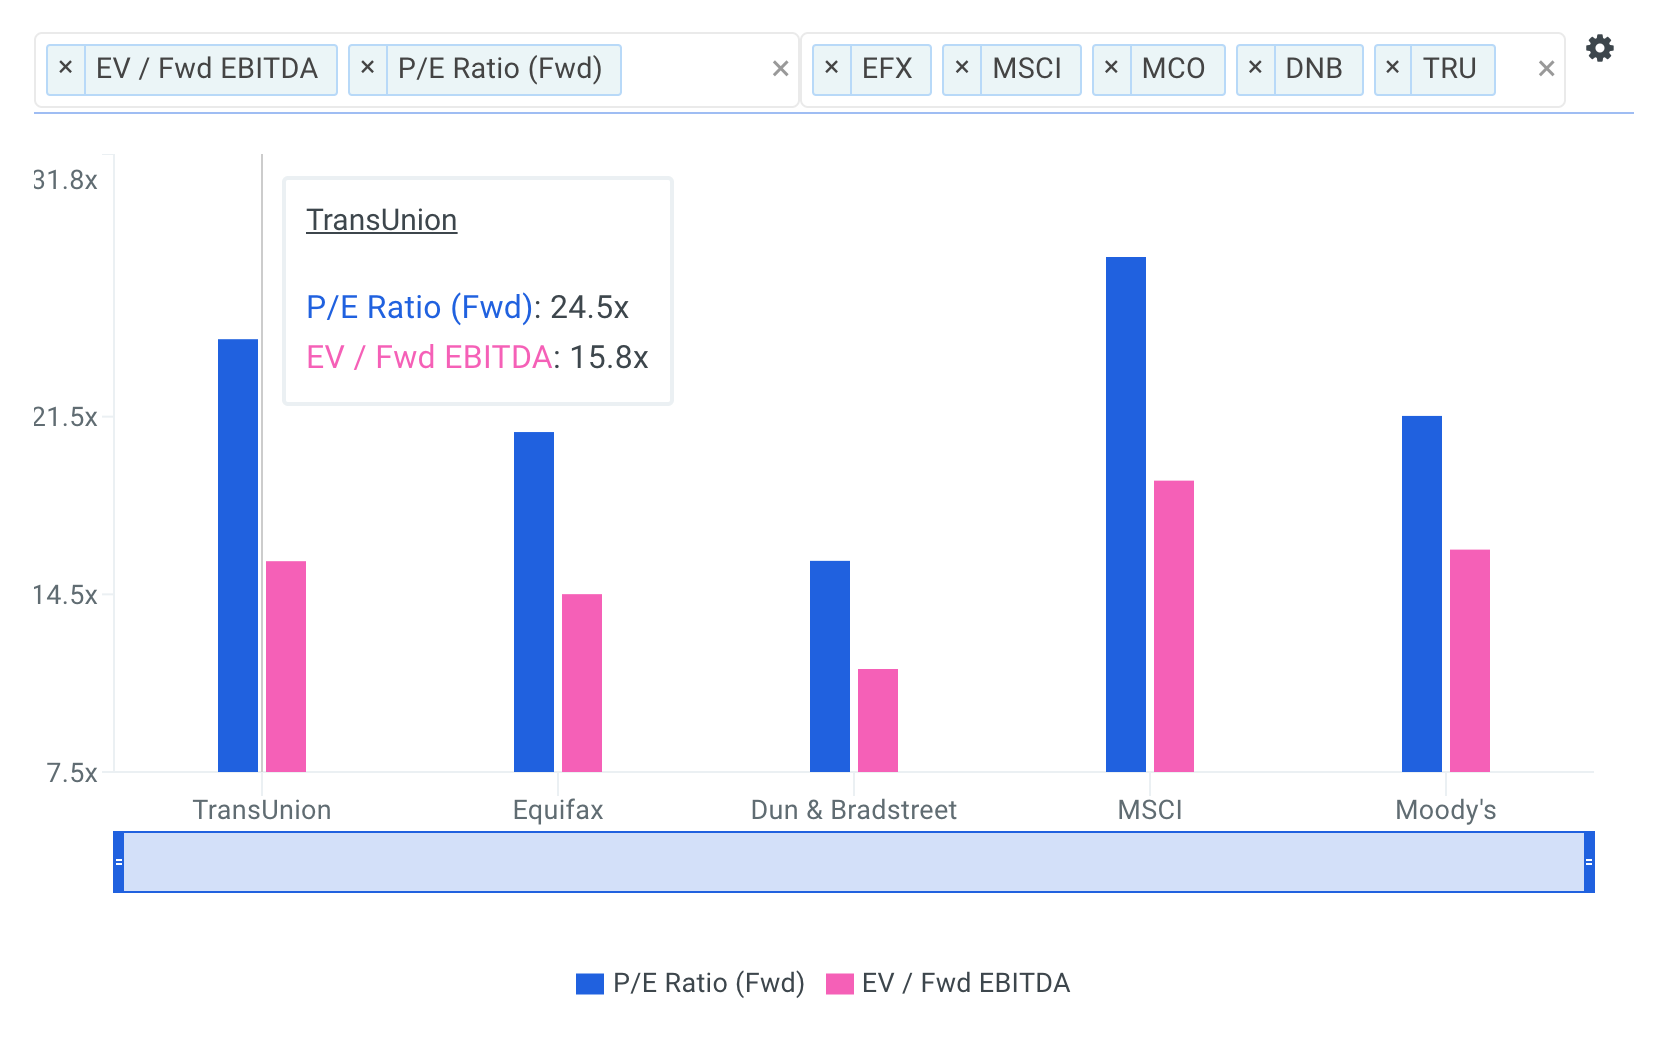Click the Moody's x-axis label

(x=1446, y=810)
